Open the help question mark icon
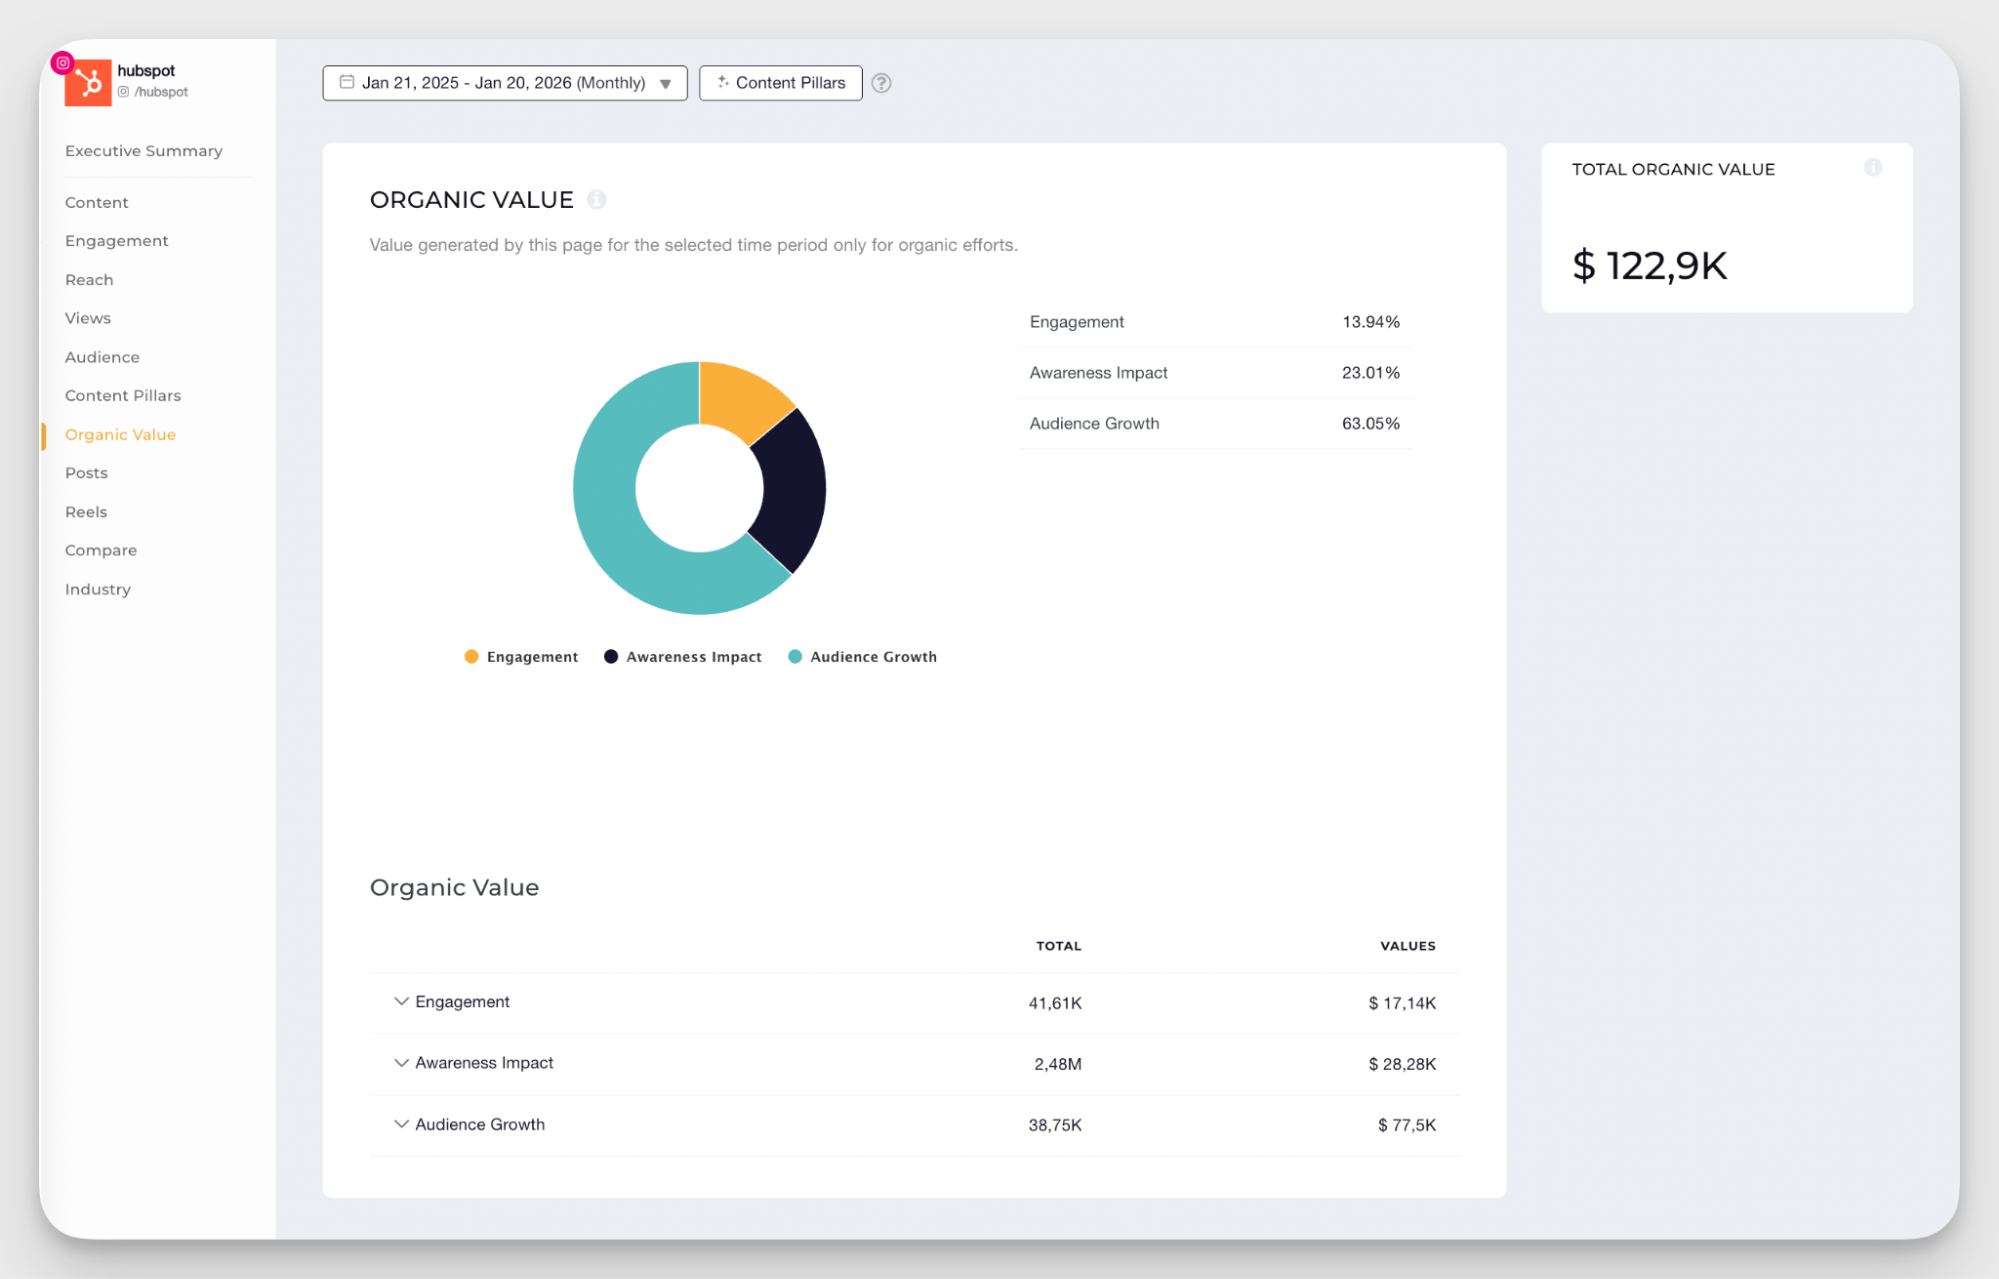The image size is (1999, 1279). 881,83
